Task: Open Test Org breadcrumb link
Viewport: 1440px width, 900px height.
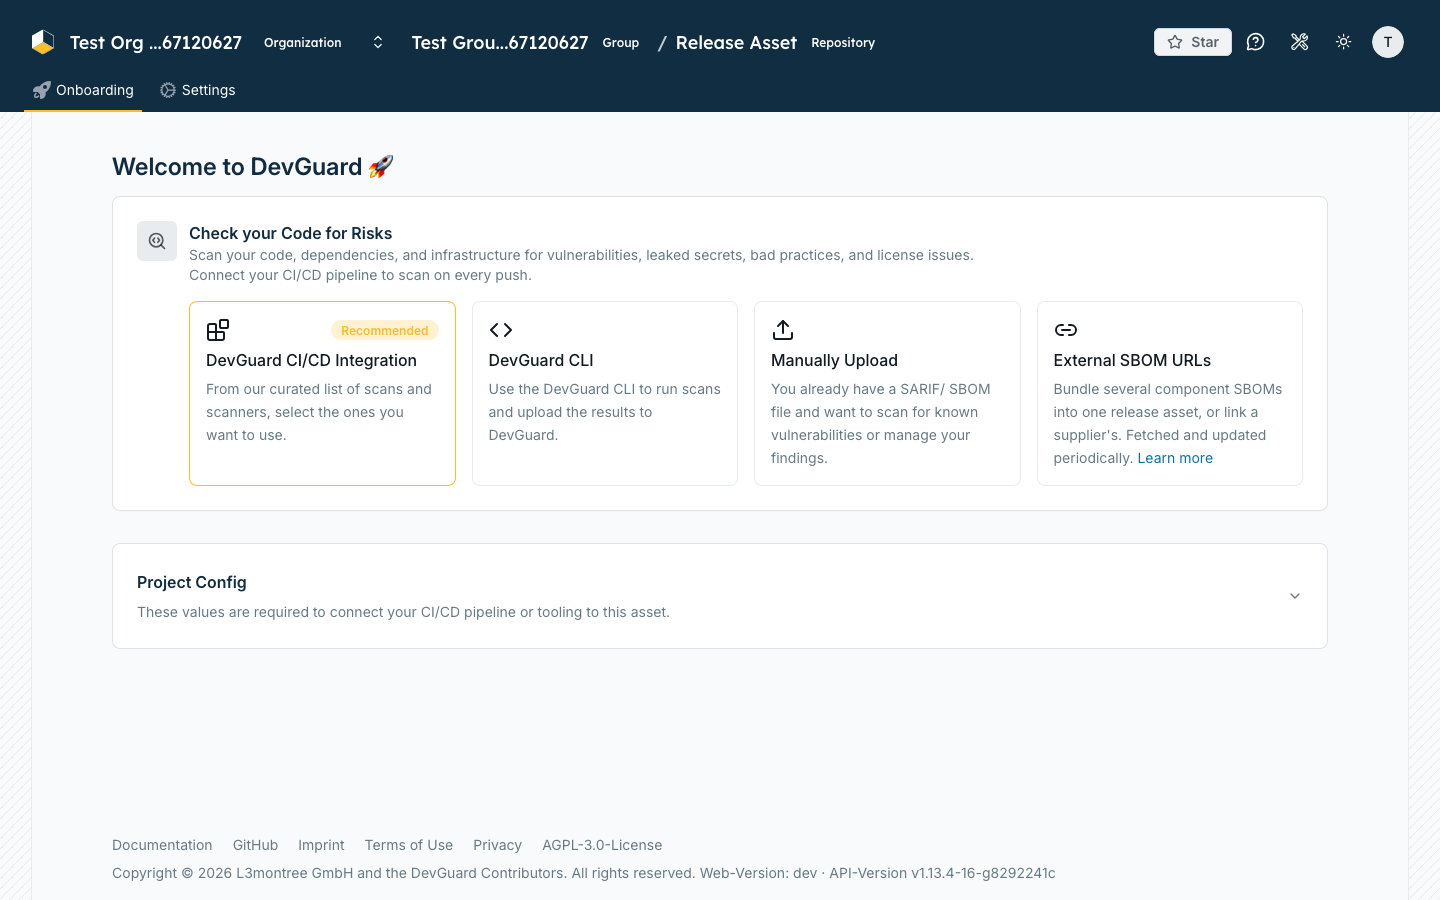Action: (x=156, y=42)
